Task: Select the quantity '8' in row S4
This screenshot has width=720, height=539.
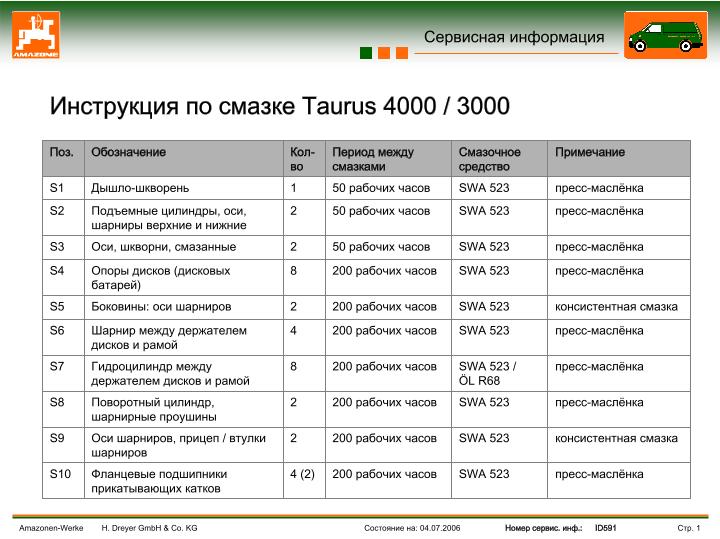Action: click(293, 270)
